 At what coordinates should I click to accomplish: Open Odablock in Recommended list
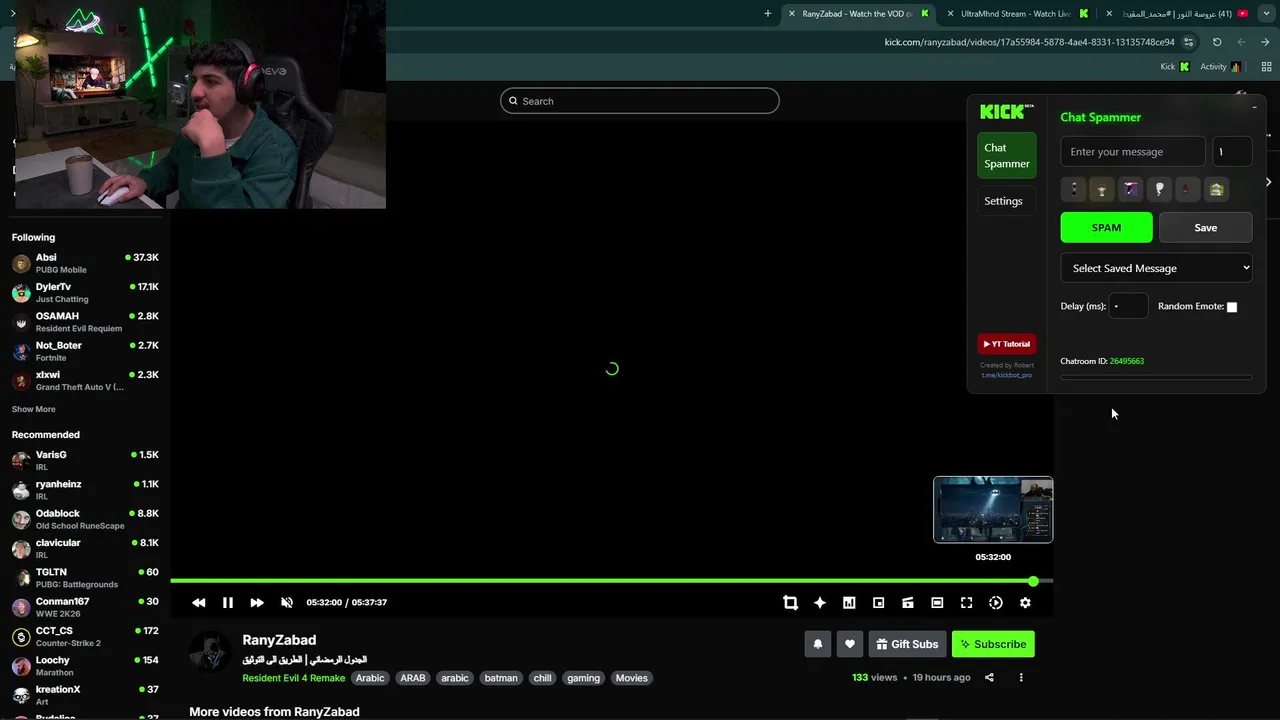coord(85,519)
